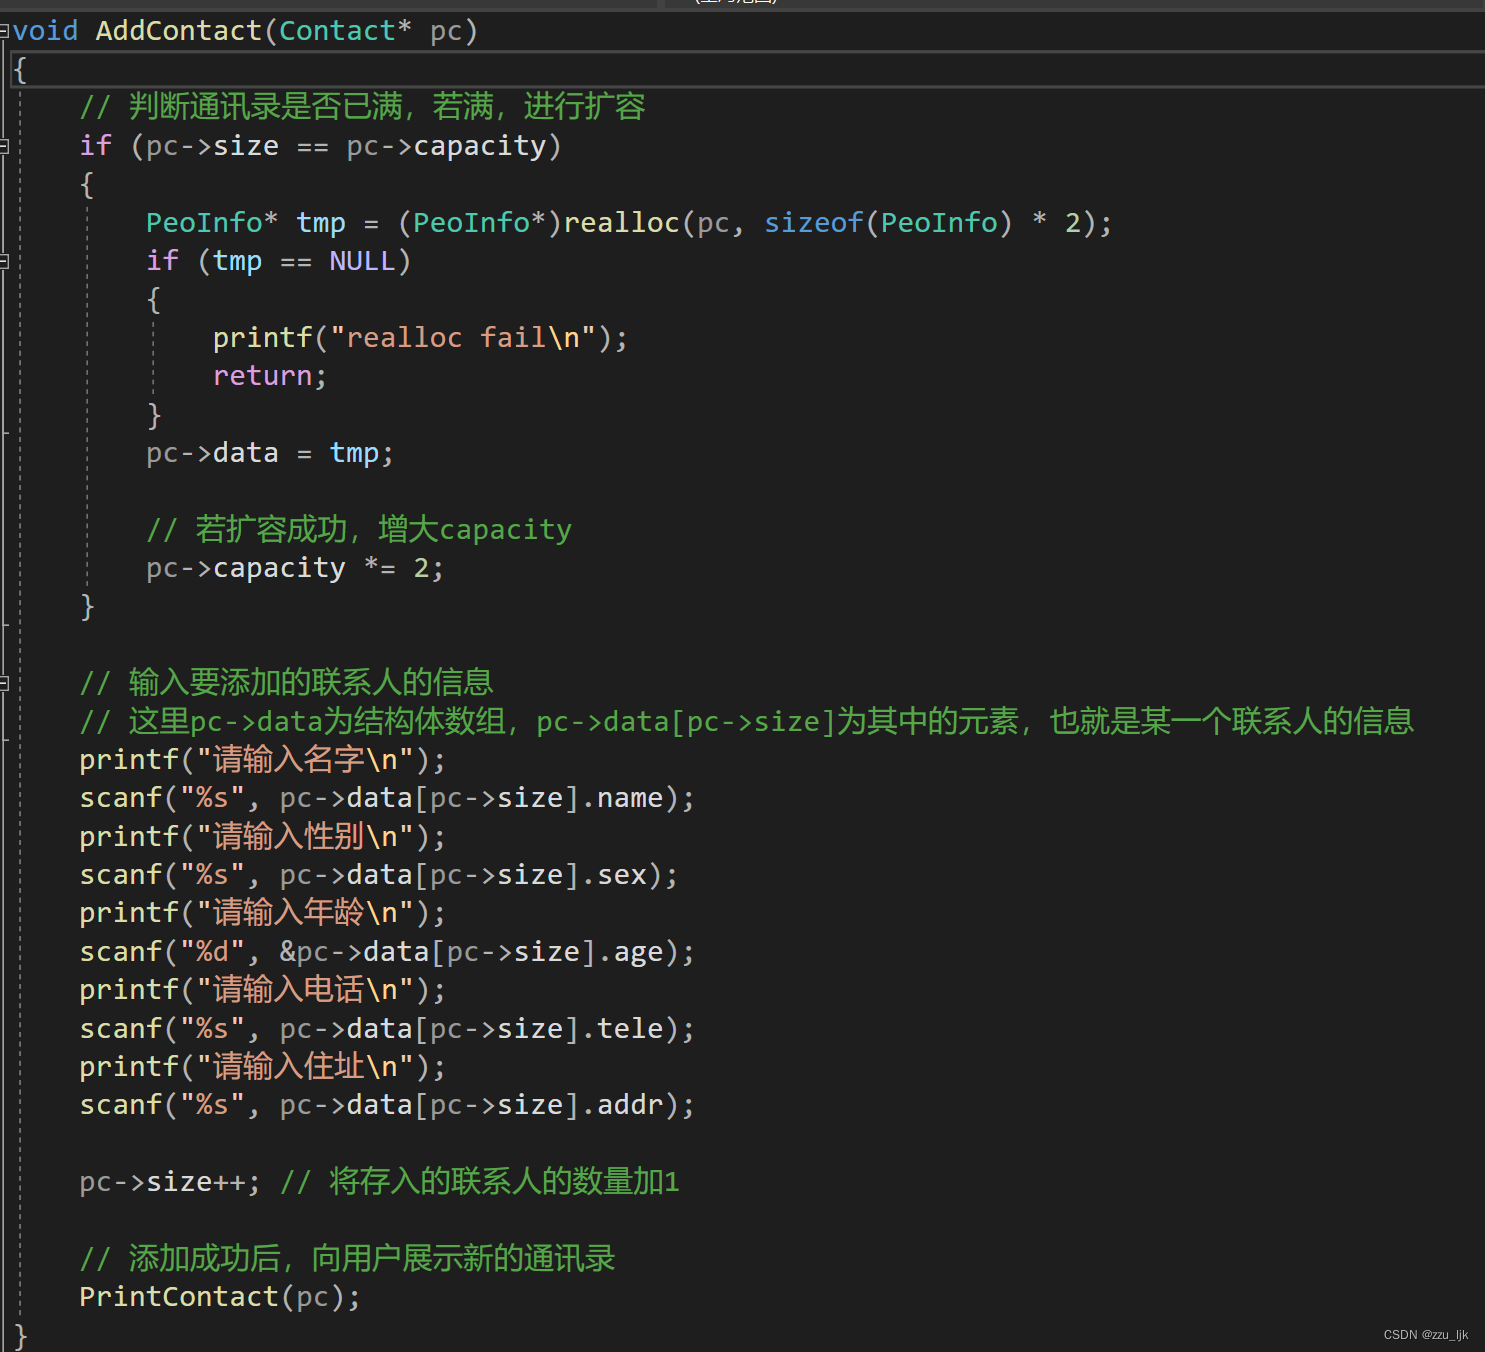Collapse the 'if (tmp == NULL)' block
This screenshot has height=1352, width=1485.
(x=4, y=261)
